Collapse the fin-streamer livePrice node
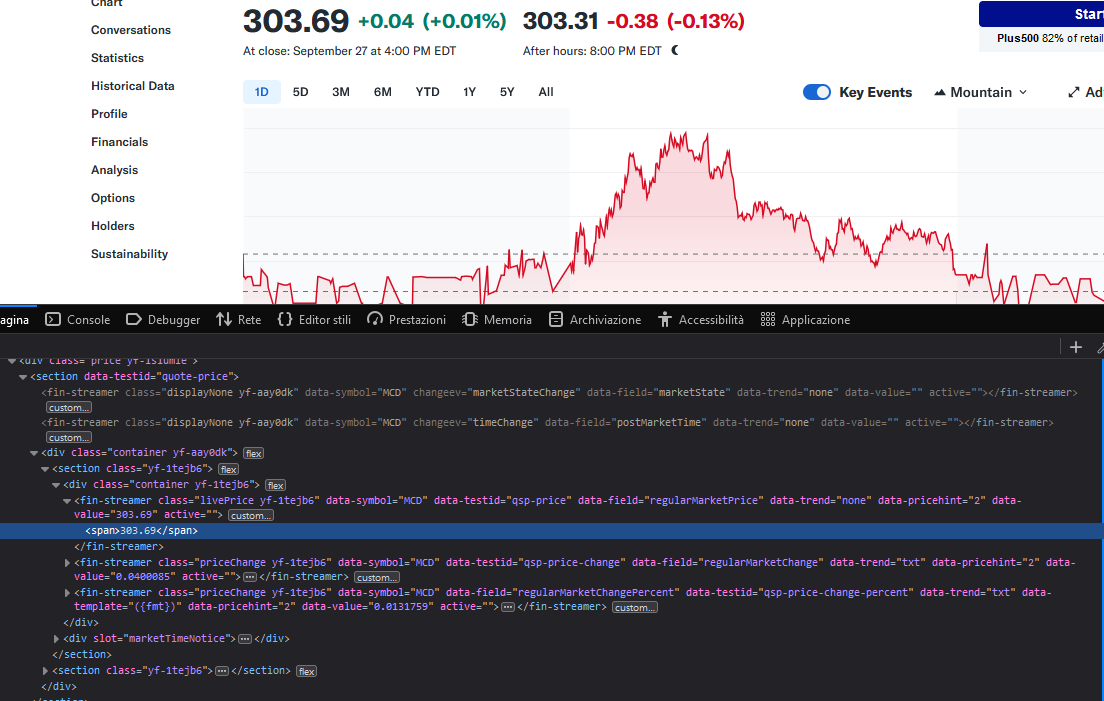1104x701 pixels. pyautogui.click(x=67, y=501)
